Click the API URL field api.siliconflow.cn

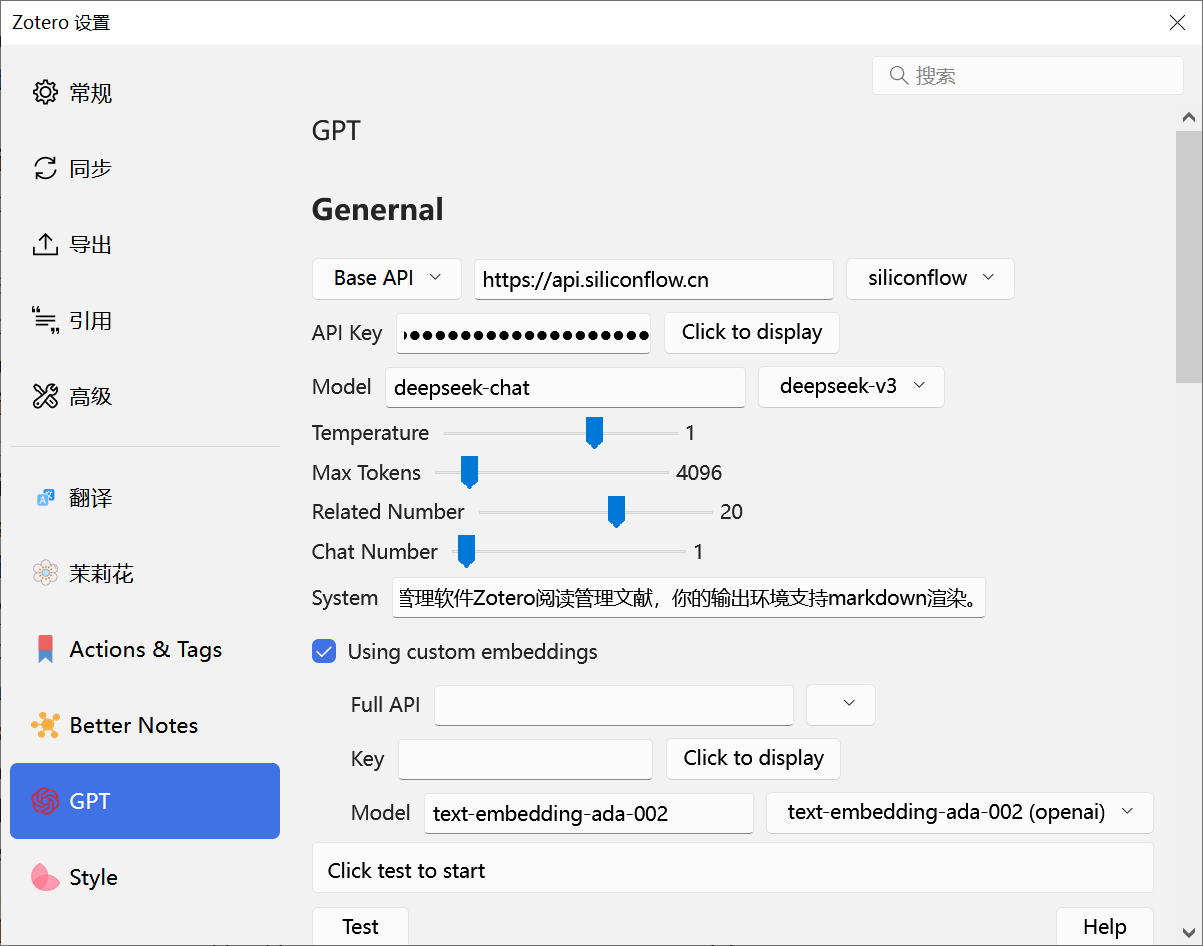(654, 279)
